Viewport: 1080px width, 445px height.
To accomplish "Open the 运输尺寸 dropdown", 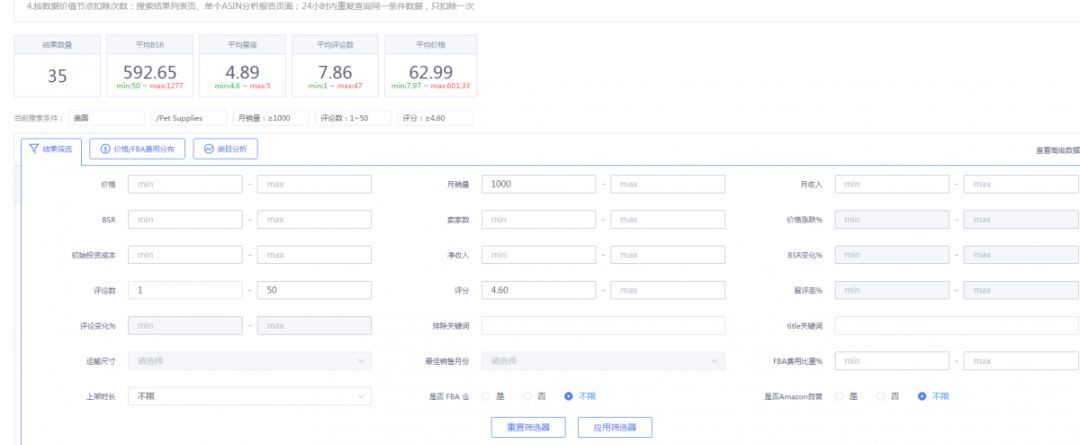I will (x=249, y=361).
